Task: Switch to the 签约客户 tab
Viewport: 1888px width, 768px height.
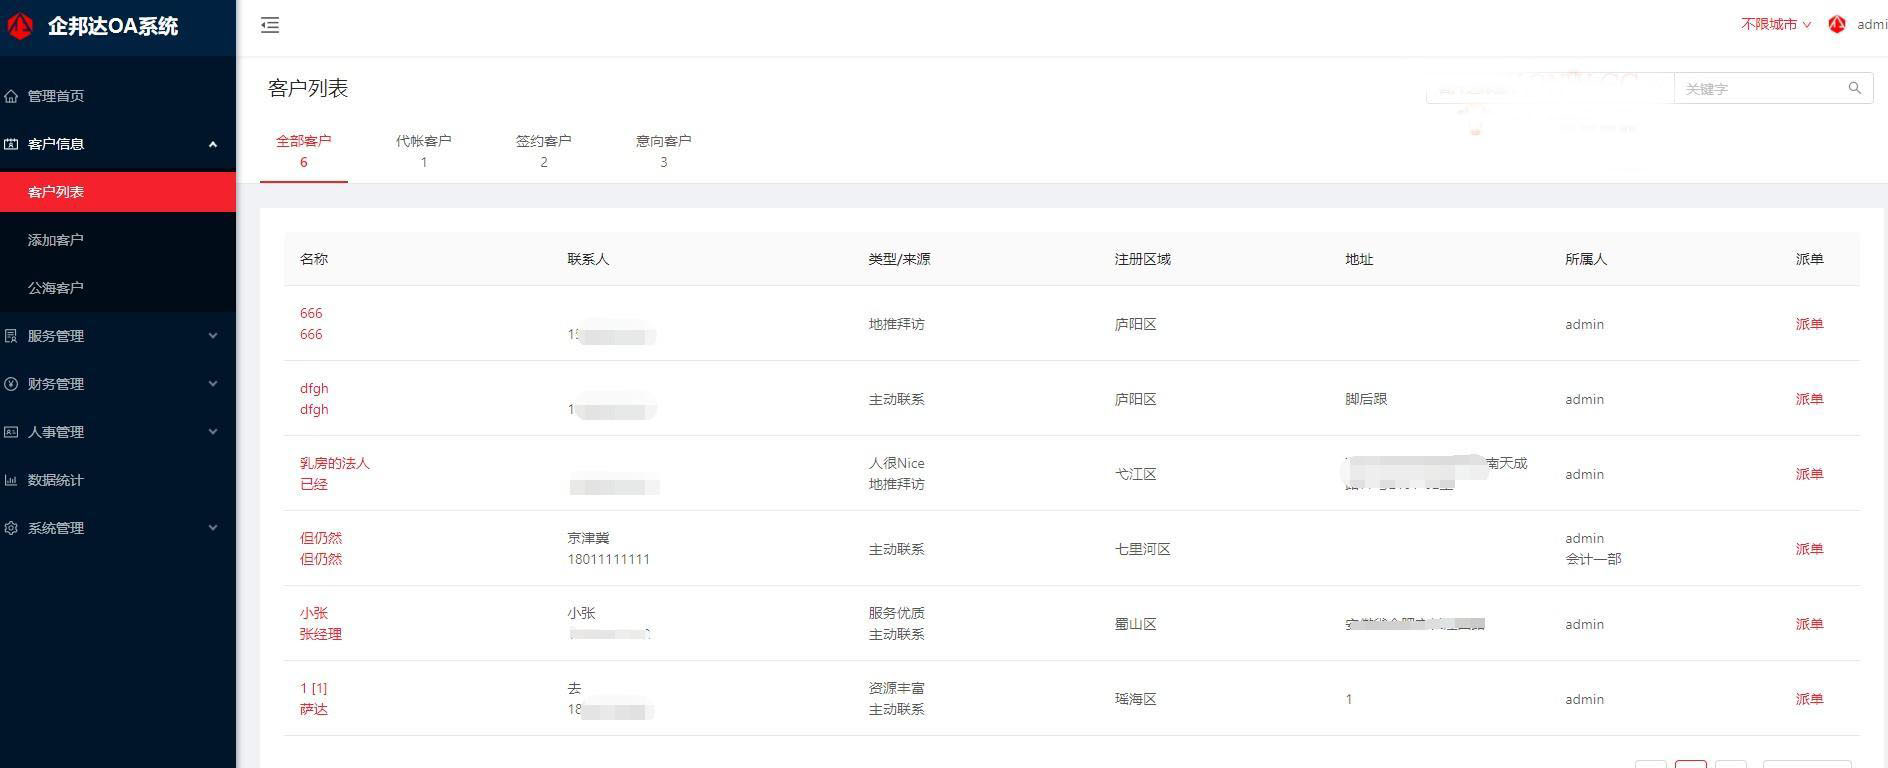Action: tap(543, 151)
